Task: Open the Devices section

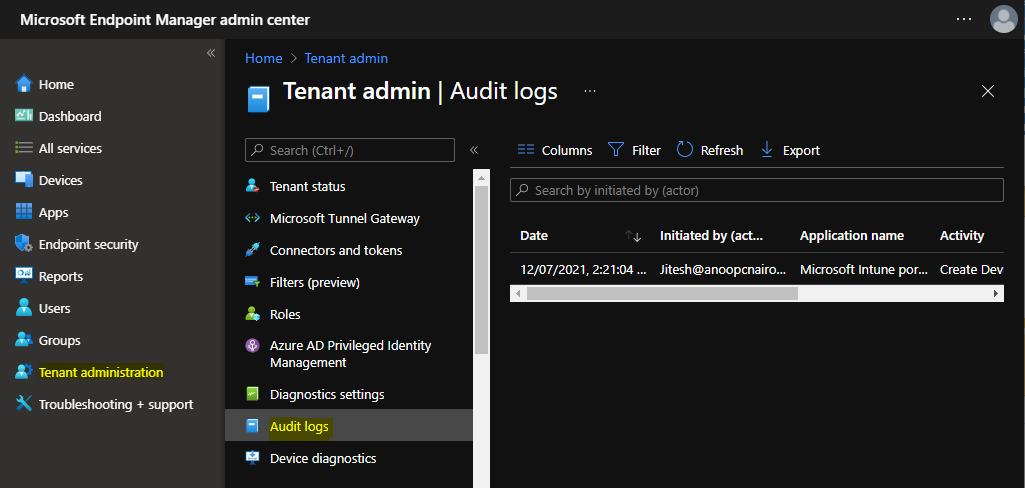Action: tap(61, 180)
